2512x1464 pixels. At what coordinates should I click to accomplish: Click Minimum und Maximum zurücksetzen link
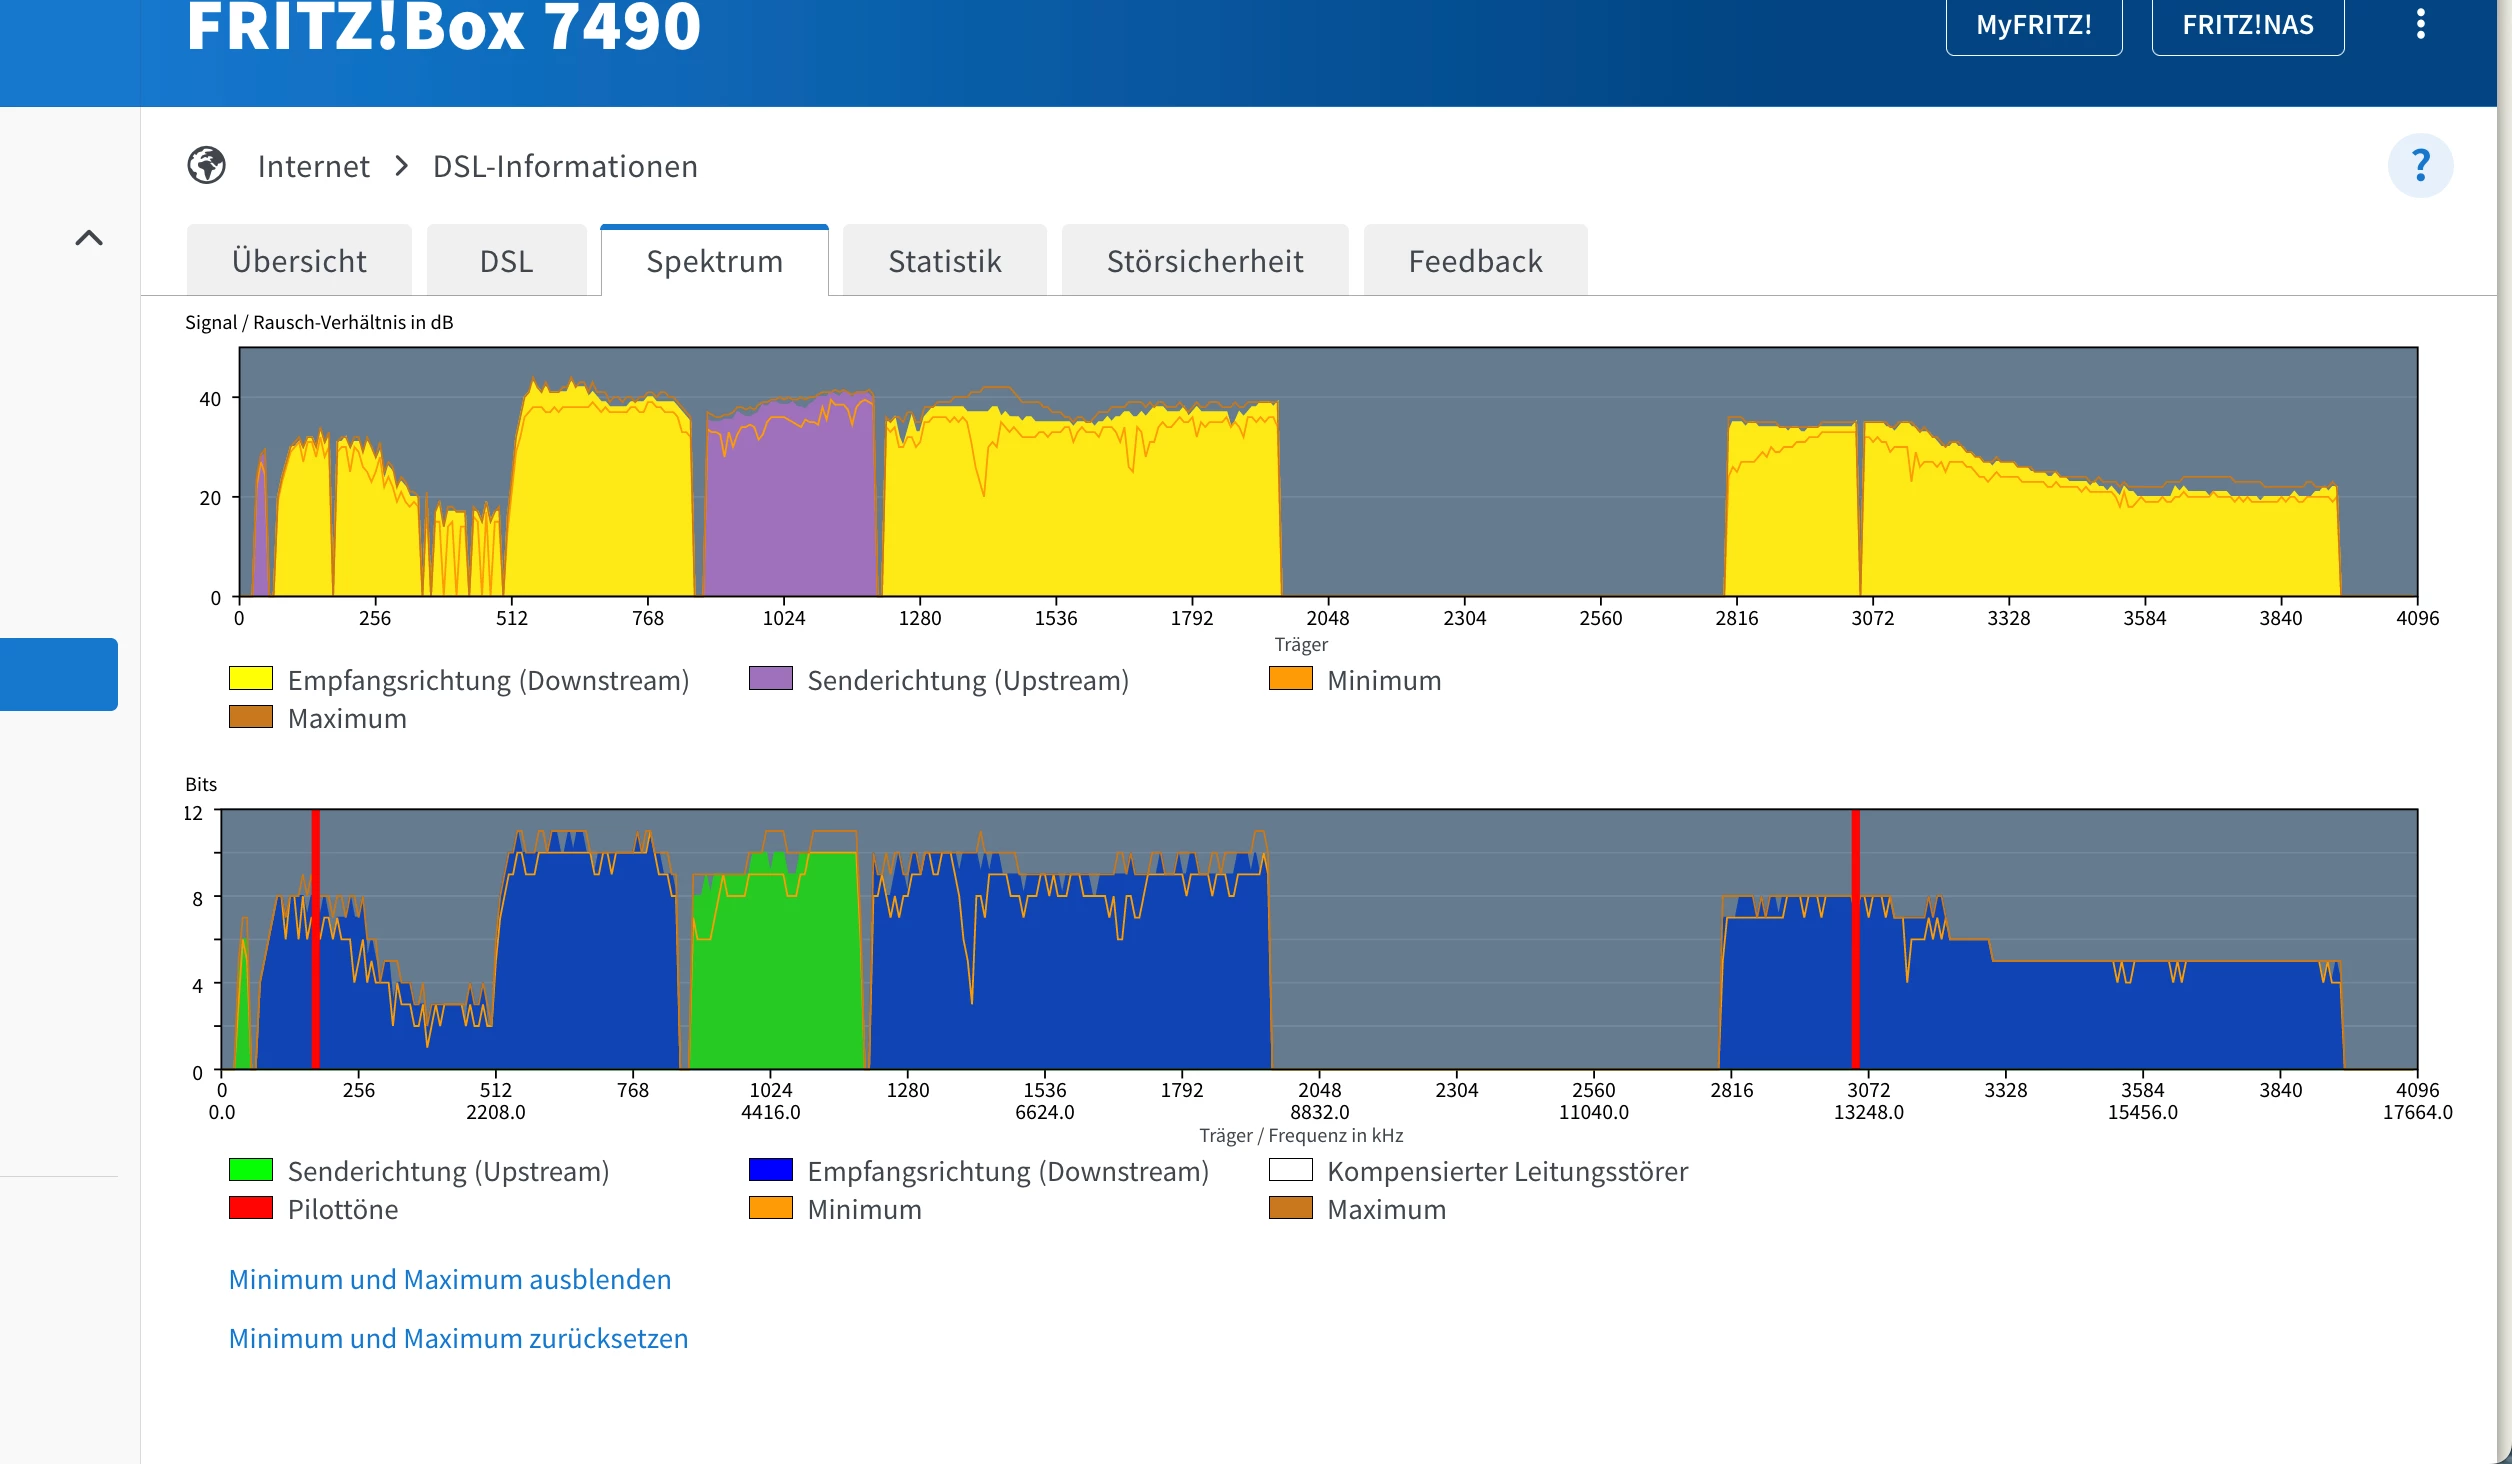point(458,1338)
